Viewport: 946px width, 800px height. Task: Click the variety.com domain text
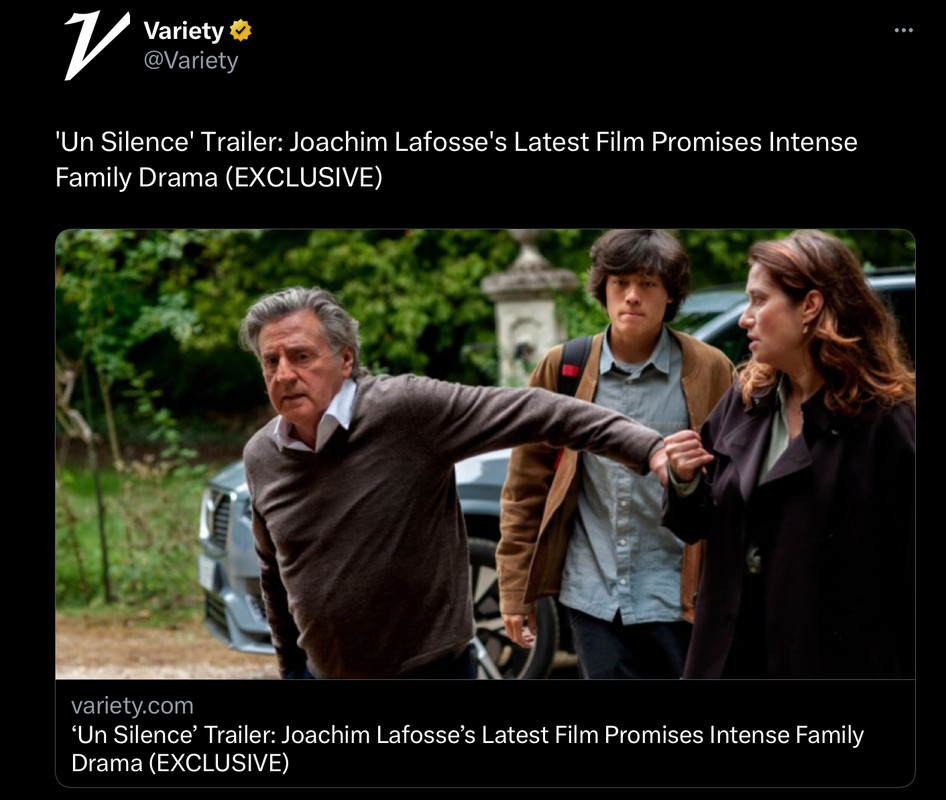[132, 705]
